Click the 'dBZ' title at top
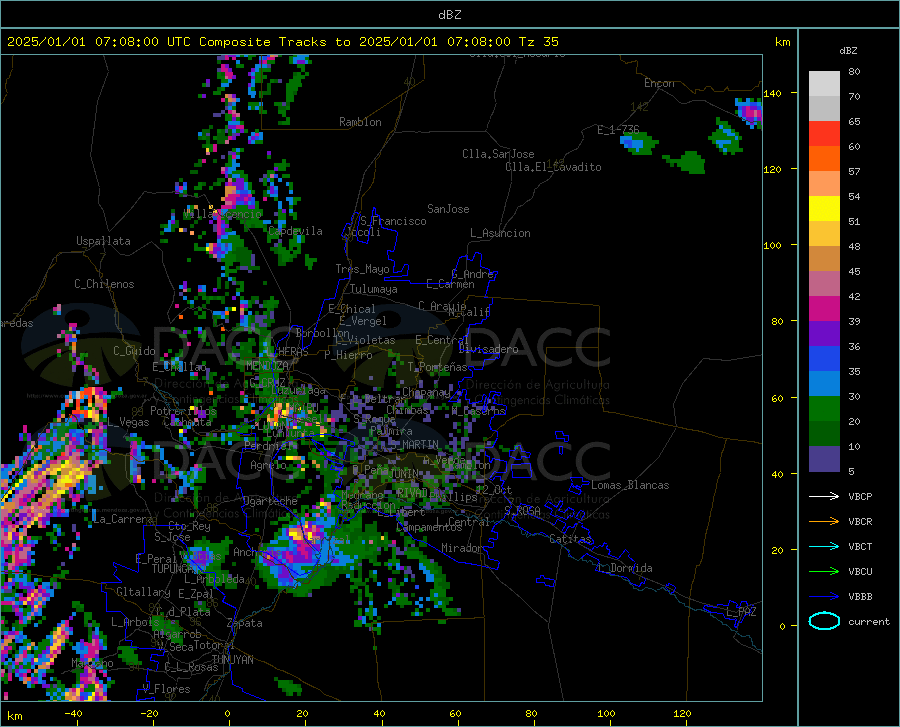This screenshot has width=900, height=727. pos(449,15)
